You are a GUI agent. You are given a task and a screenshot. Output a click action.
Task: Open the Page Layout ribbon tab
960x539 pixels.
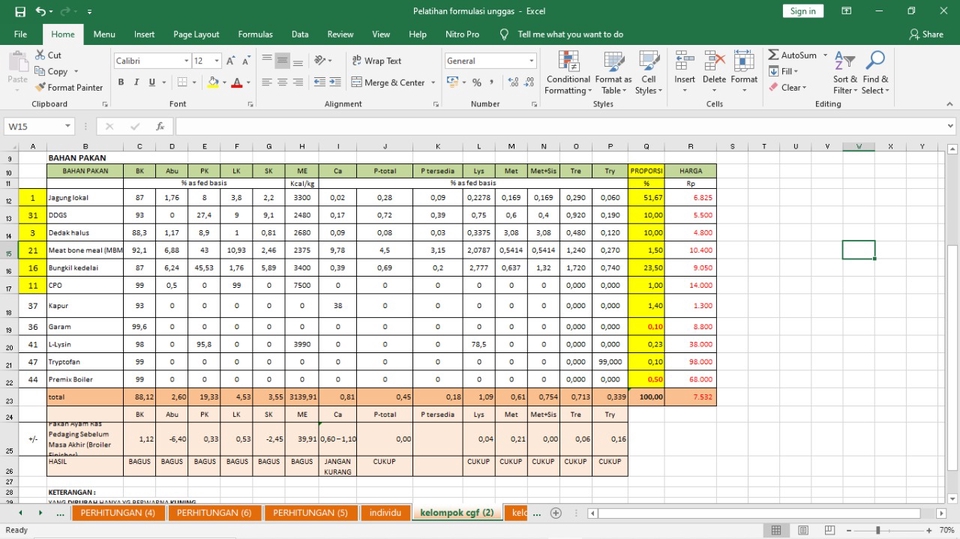pos(196,34)
